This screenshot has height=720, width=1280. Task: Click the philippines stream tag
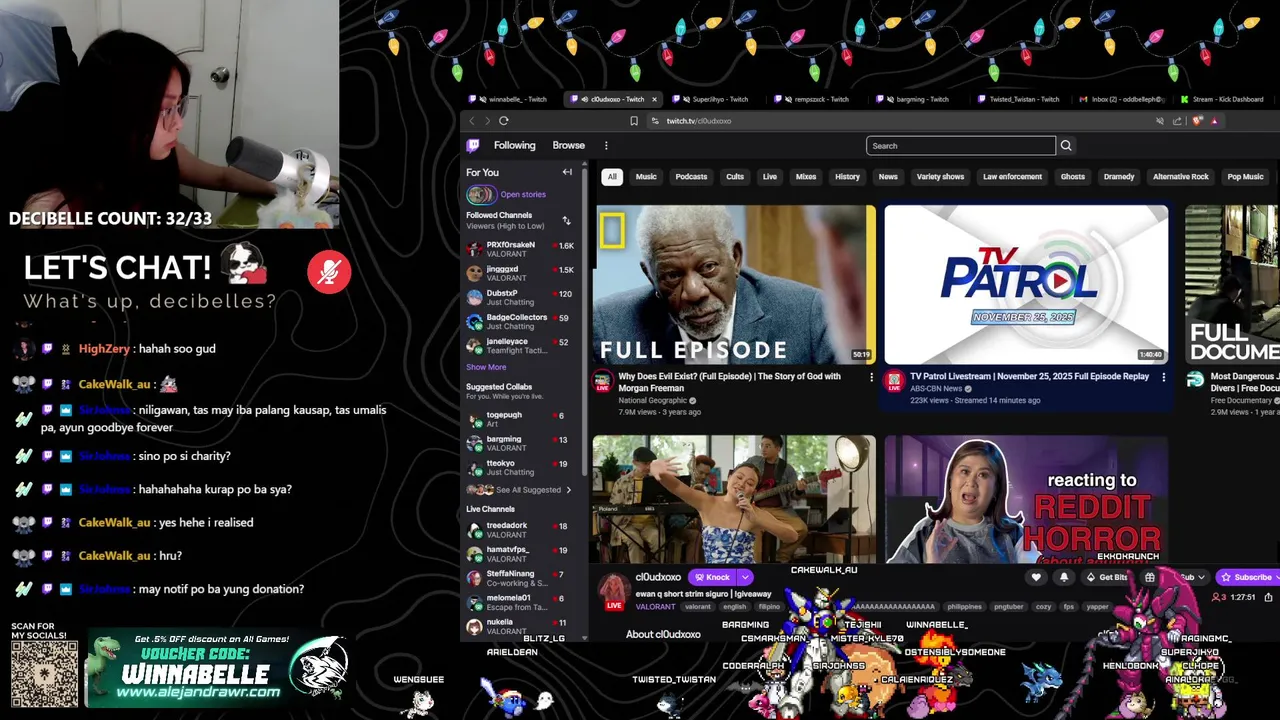tap(964, 607)
